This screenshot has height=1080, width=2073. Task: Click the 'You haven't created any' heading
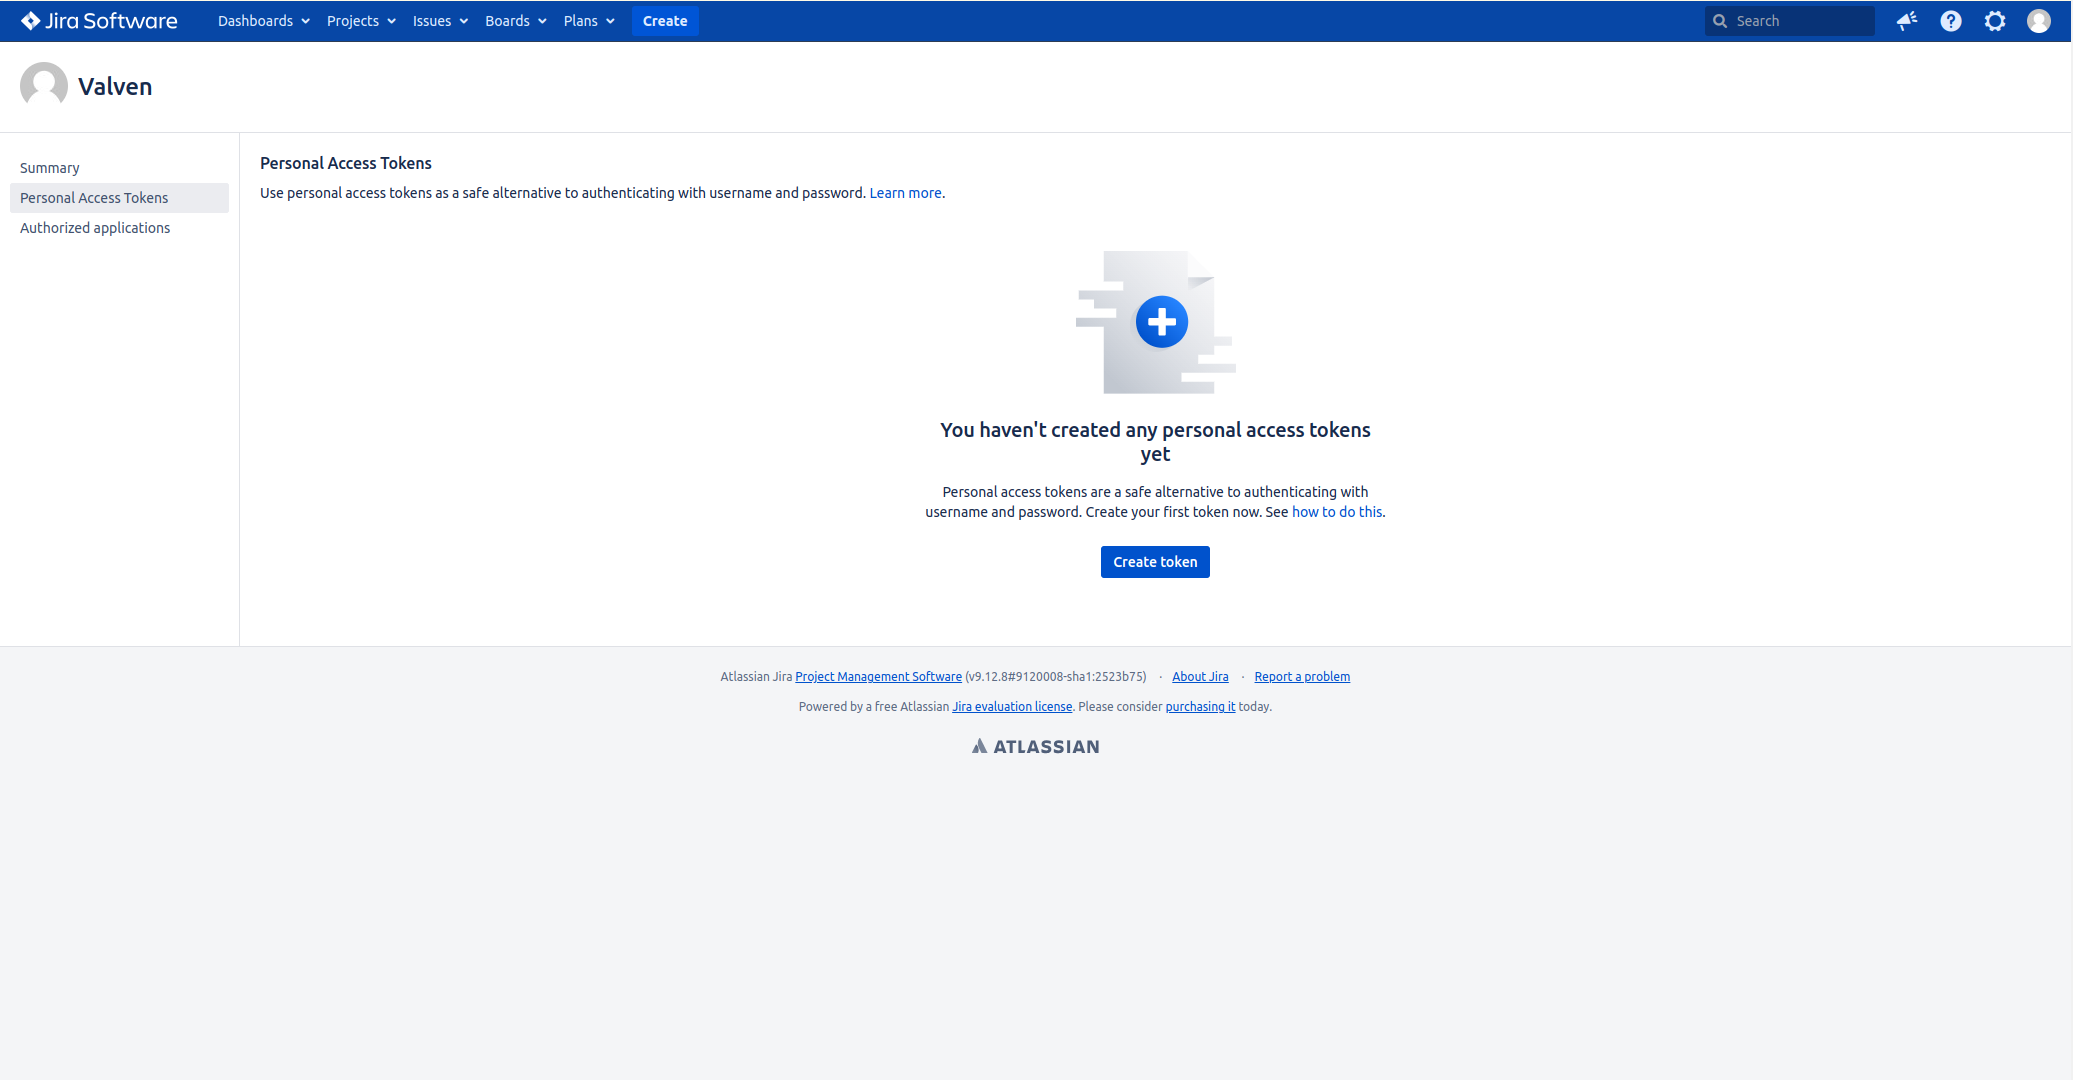click(x=1155, y=442)
